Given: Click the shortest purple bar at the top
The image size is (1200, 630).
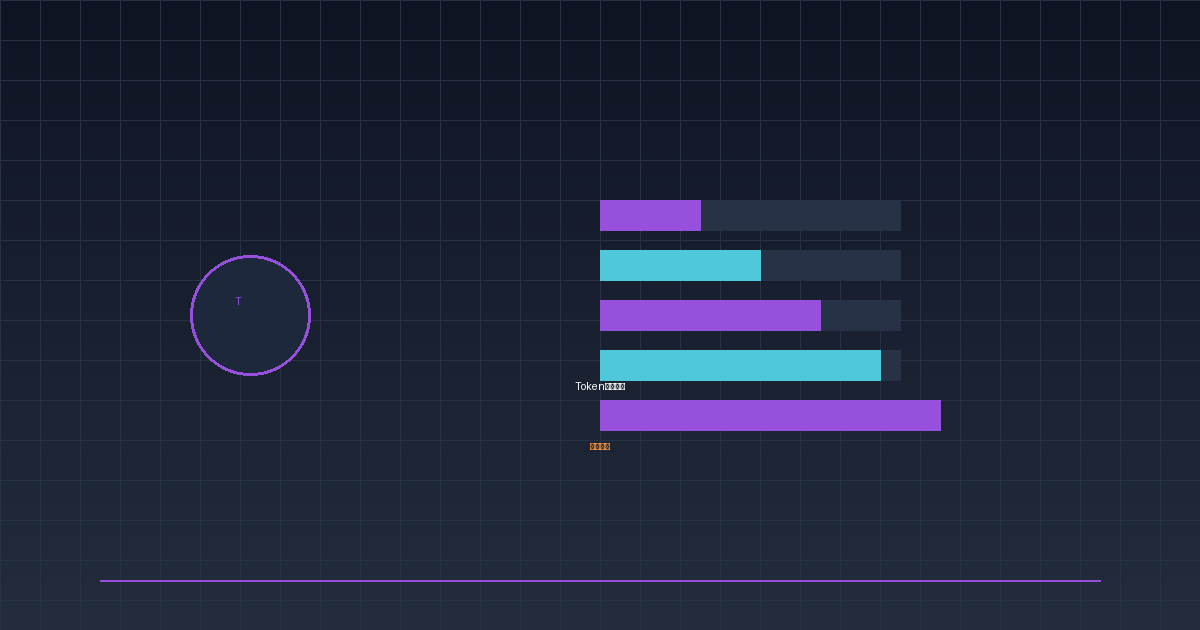Looking at the screenshot, I should point(650,215).
